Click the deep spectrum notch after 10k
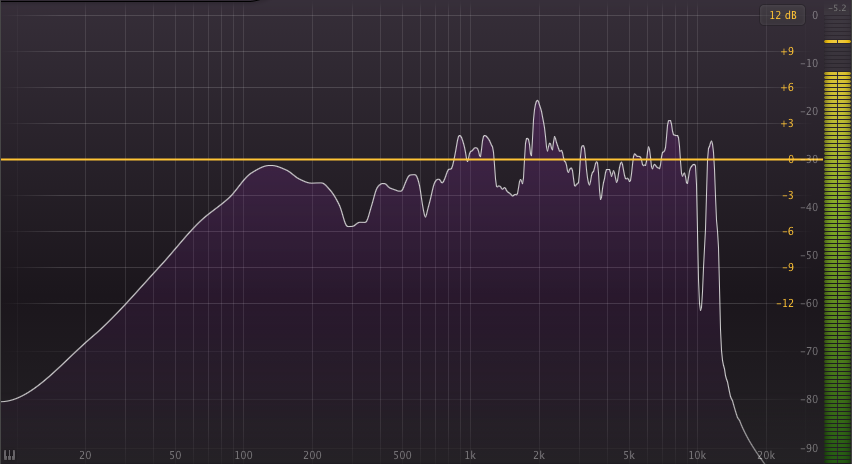This screenshot has width=852, height=464. [700, 308]
